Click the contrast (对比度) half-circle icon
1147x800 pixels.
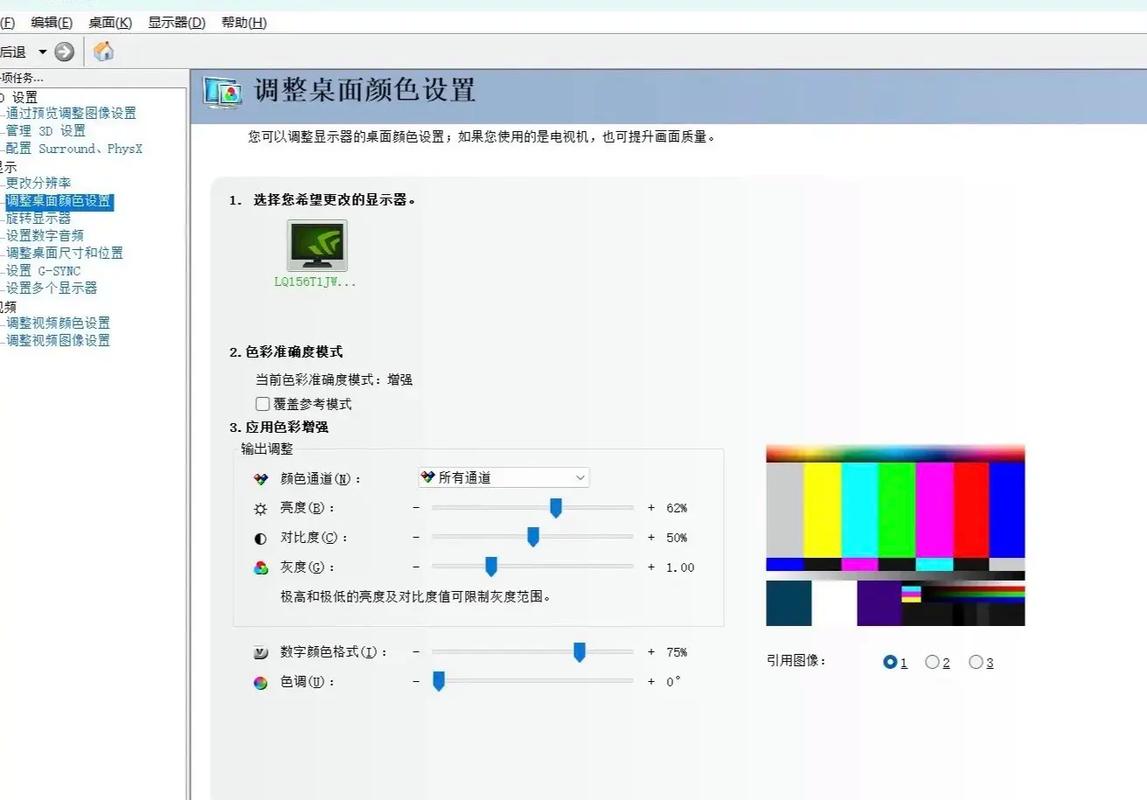pyautogui.click(x=258, y=537)
